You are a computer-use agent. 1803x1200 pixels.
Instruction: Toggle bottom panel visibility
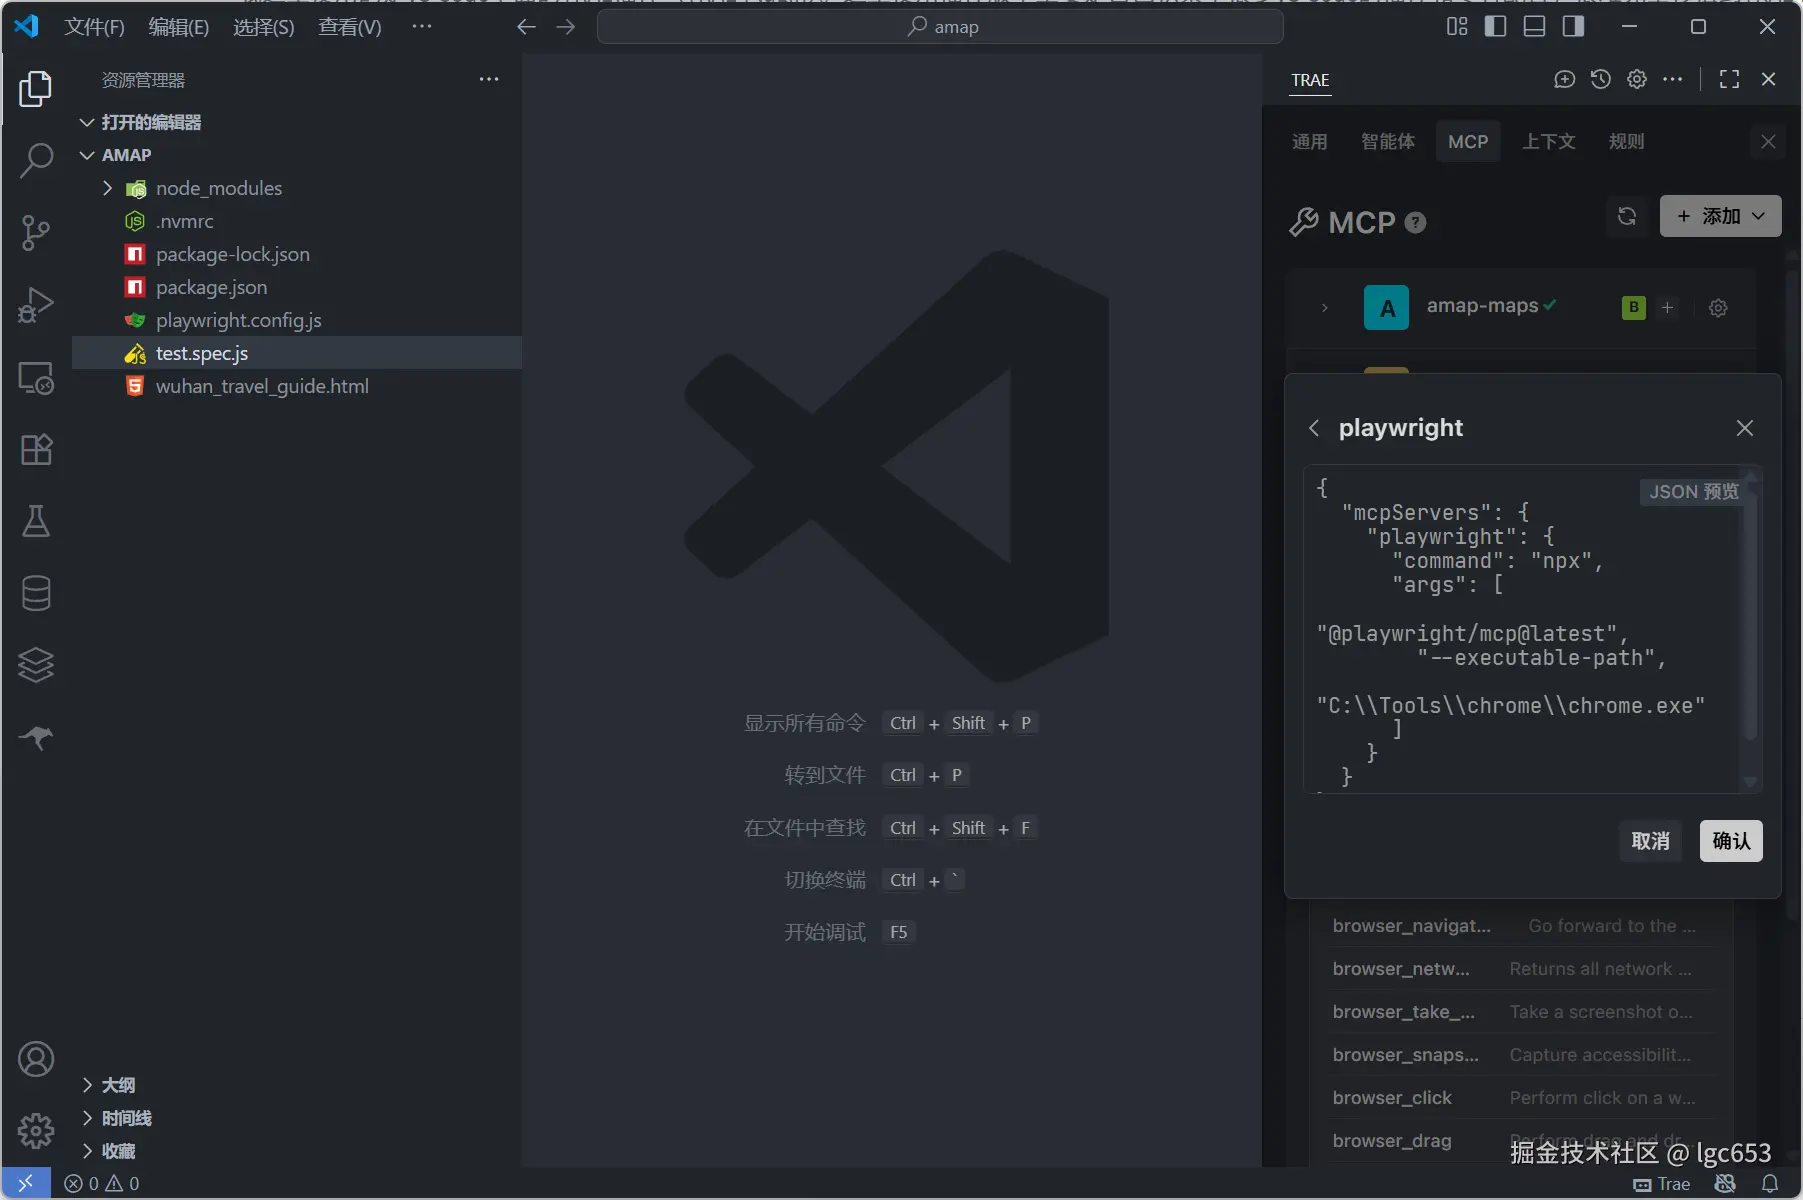[x=1534, y=27]
